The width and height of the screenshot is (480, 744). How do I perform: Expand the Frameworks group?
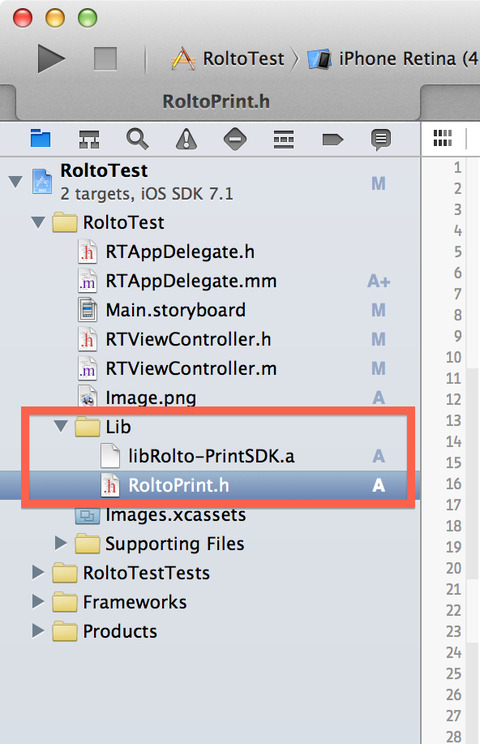pyautogui.click(x=38, y=601)
